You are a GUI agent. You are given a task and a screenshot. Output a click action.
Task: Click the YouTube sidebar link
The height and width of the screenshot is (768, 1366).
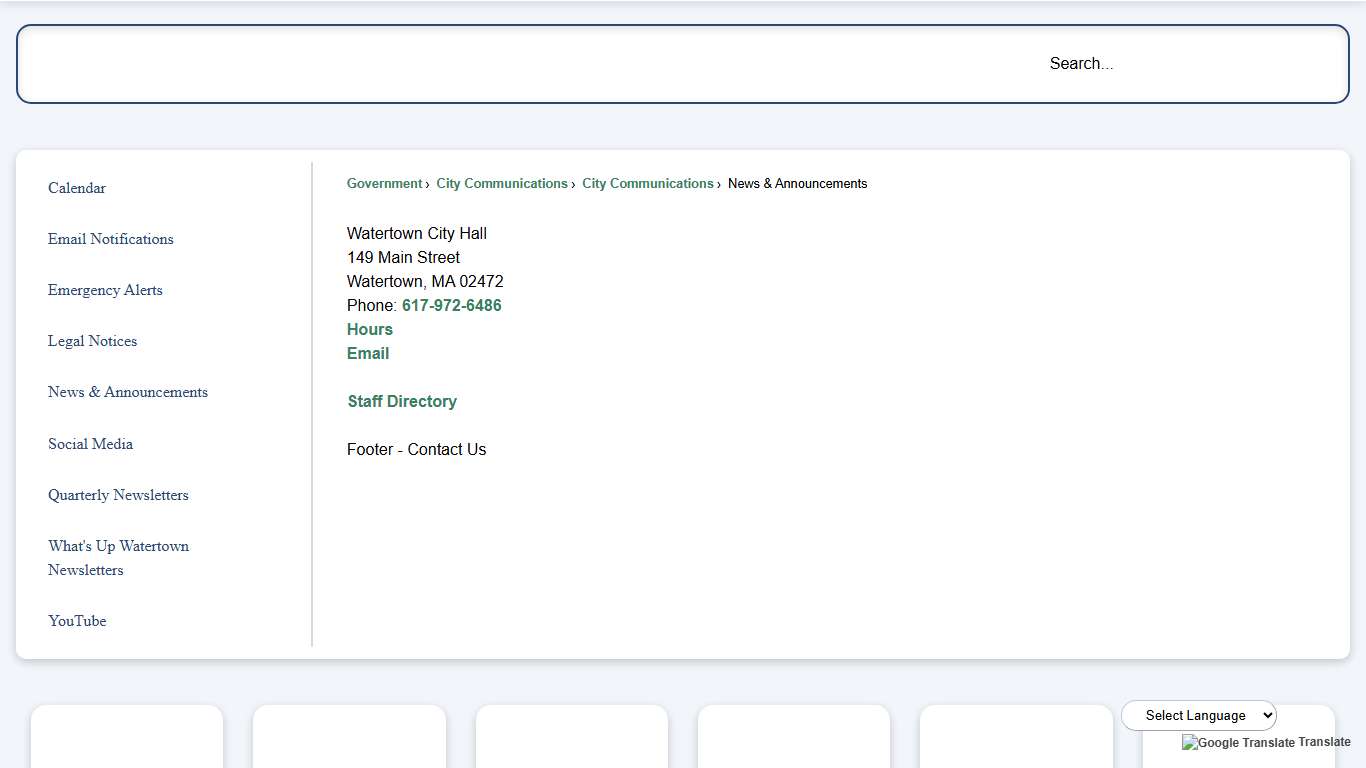pyautogui.click(x=77, y=621)
